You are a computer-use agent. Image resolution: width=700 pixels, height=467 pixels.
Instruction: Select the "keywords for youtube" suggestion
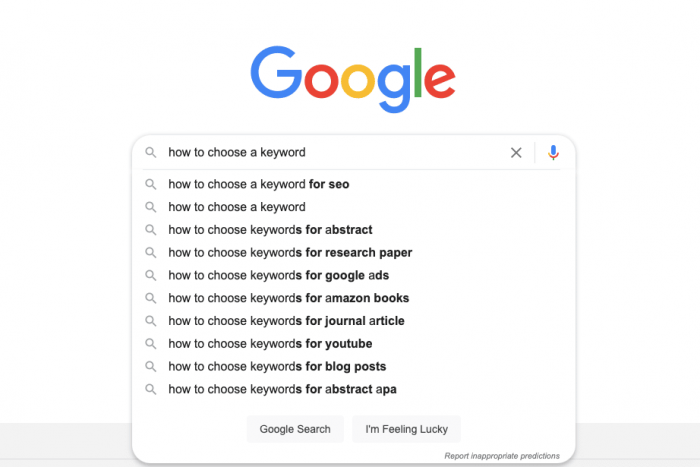[354, 344]
